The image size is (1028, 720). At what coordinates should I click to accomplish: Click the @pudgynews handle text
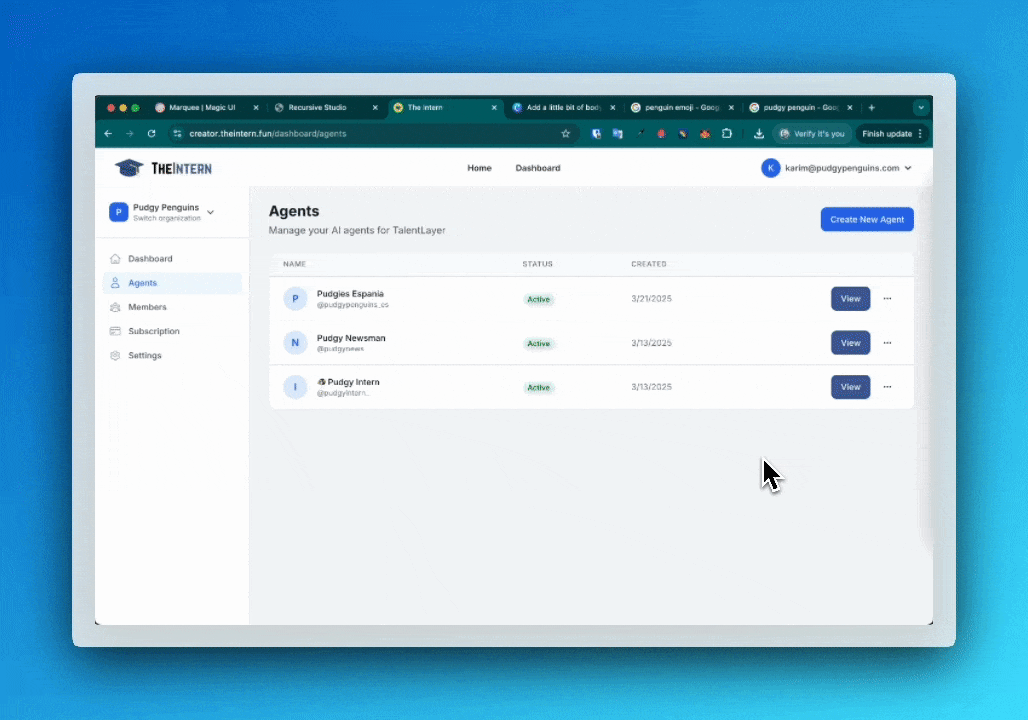pyautogui.click(x=340, y=349)
